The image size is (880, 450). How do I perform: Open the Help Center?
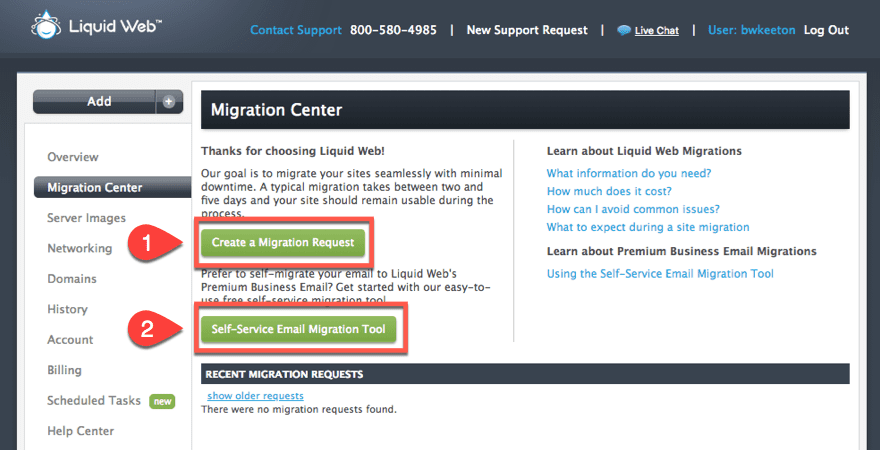80,431
